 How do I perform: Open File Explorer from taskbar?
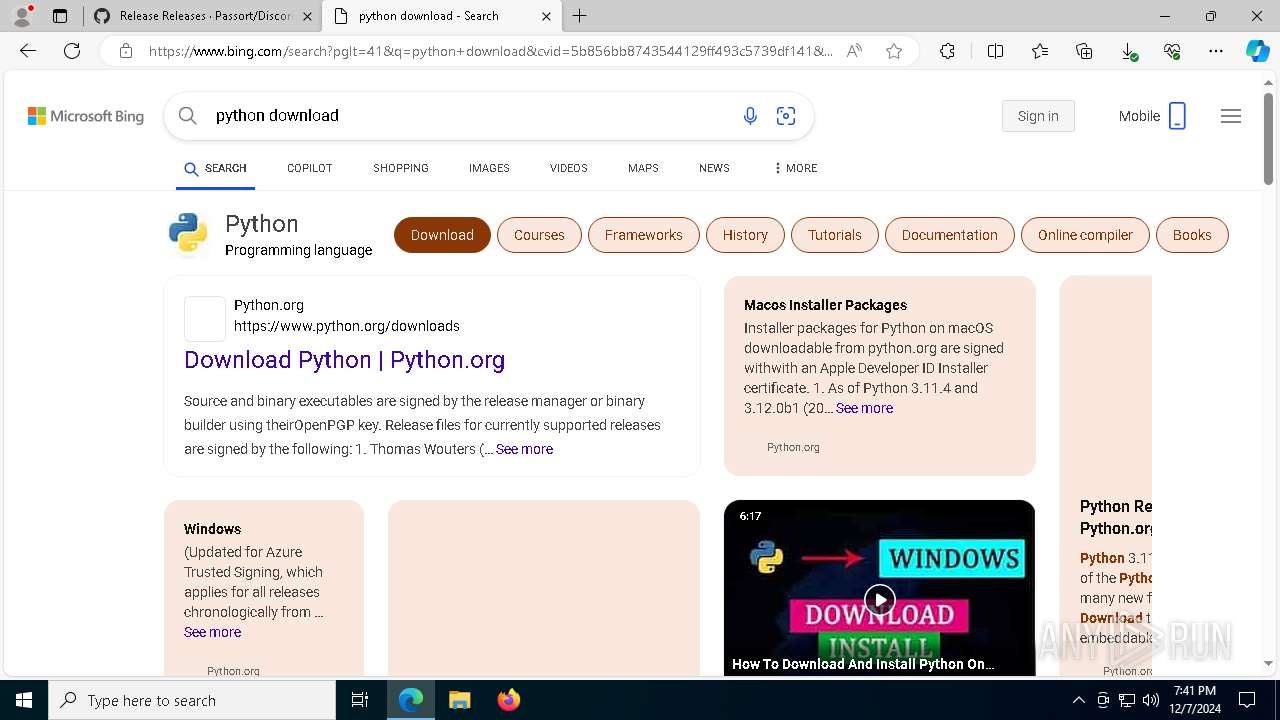click(459, 700)
